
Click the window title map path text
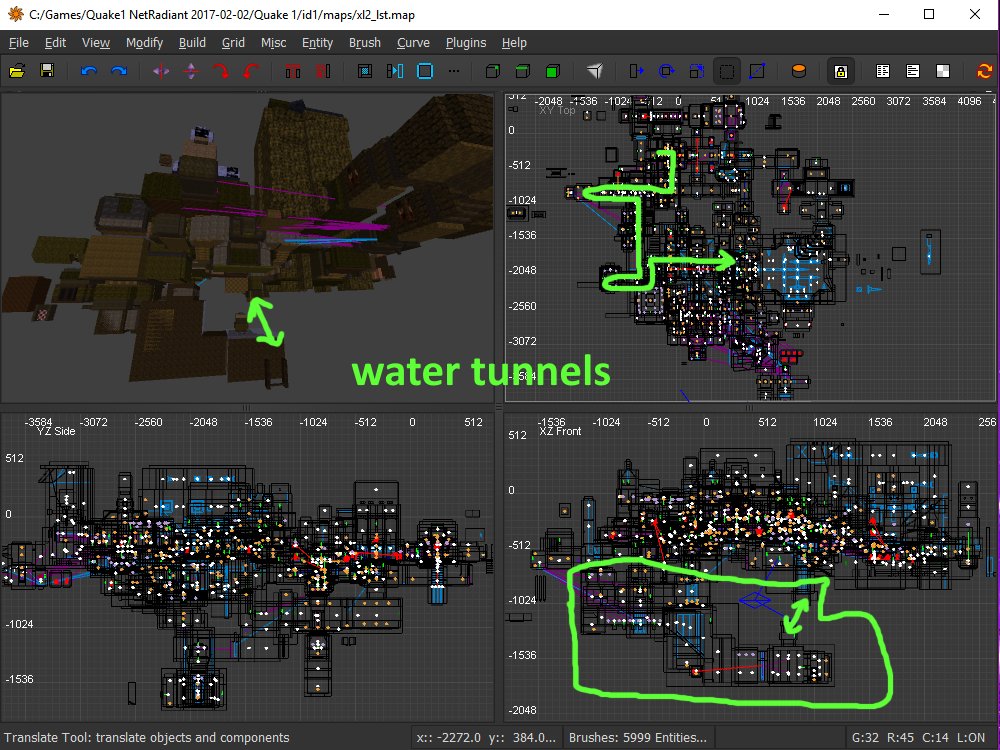click(x=222, y=14)
